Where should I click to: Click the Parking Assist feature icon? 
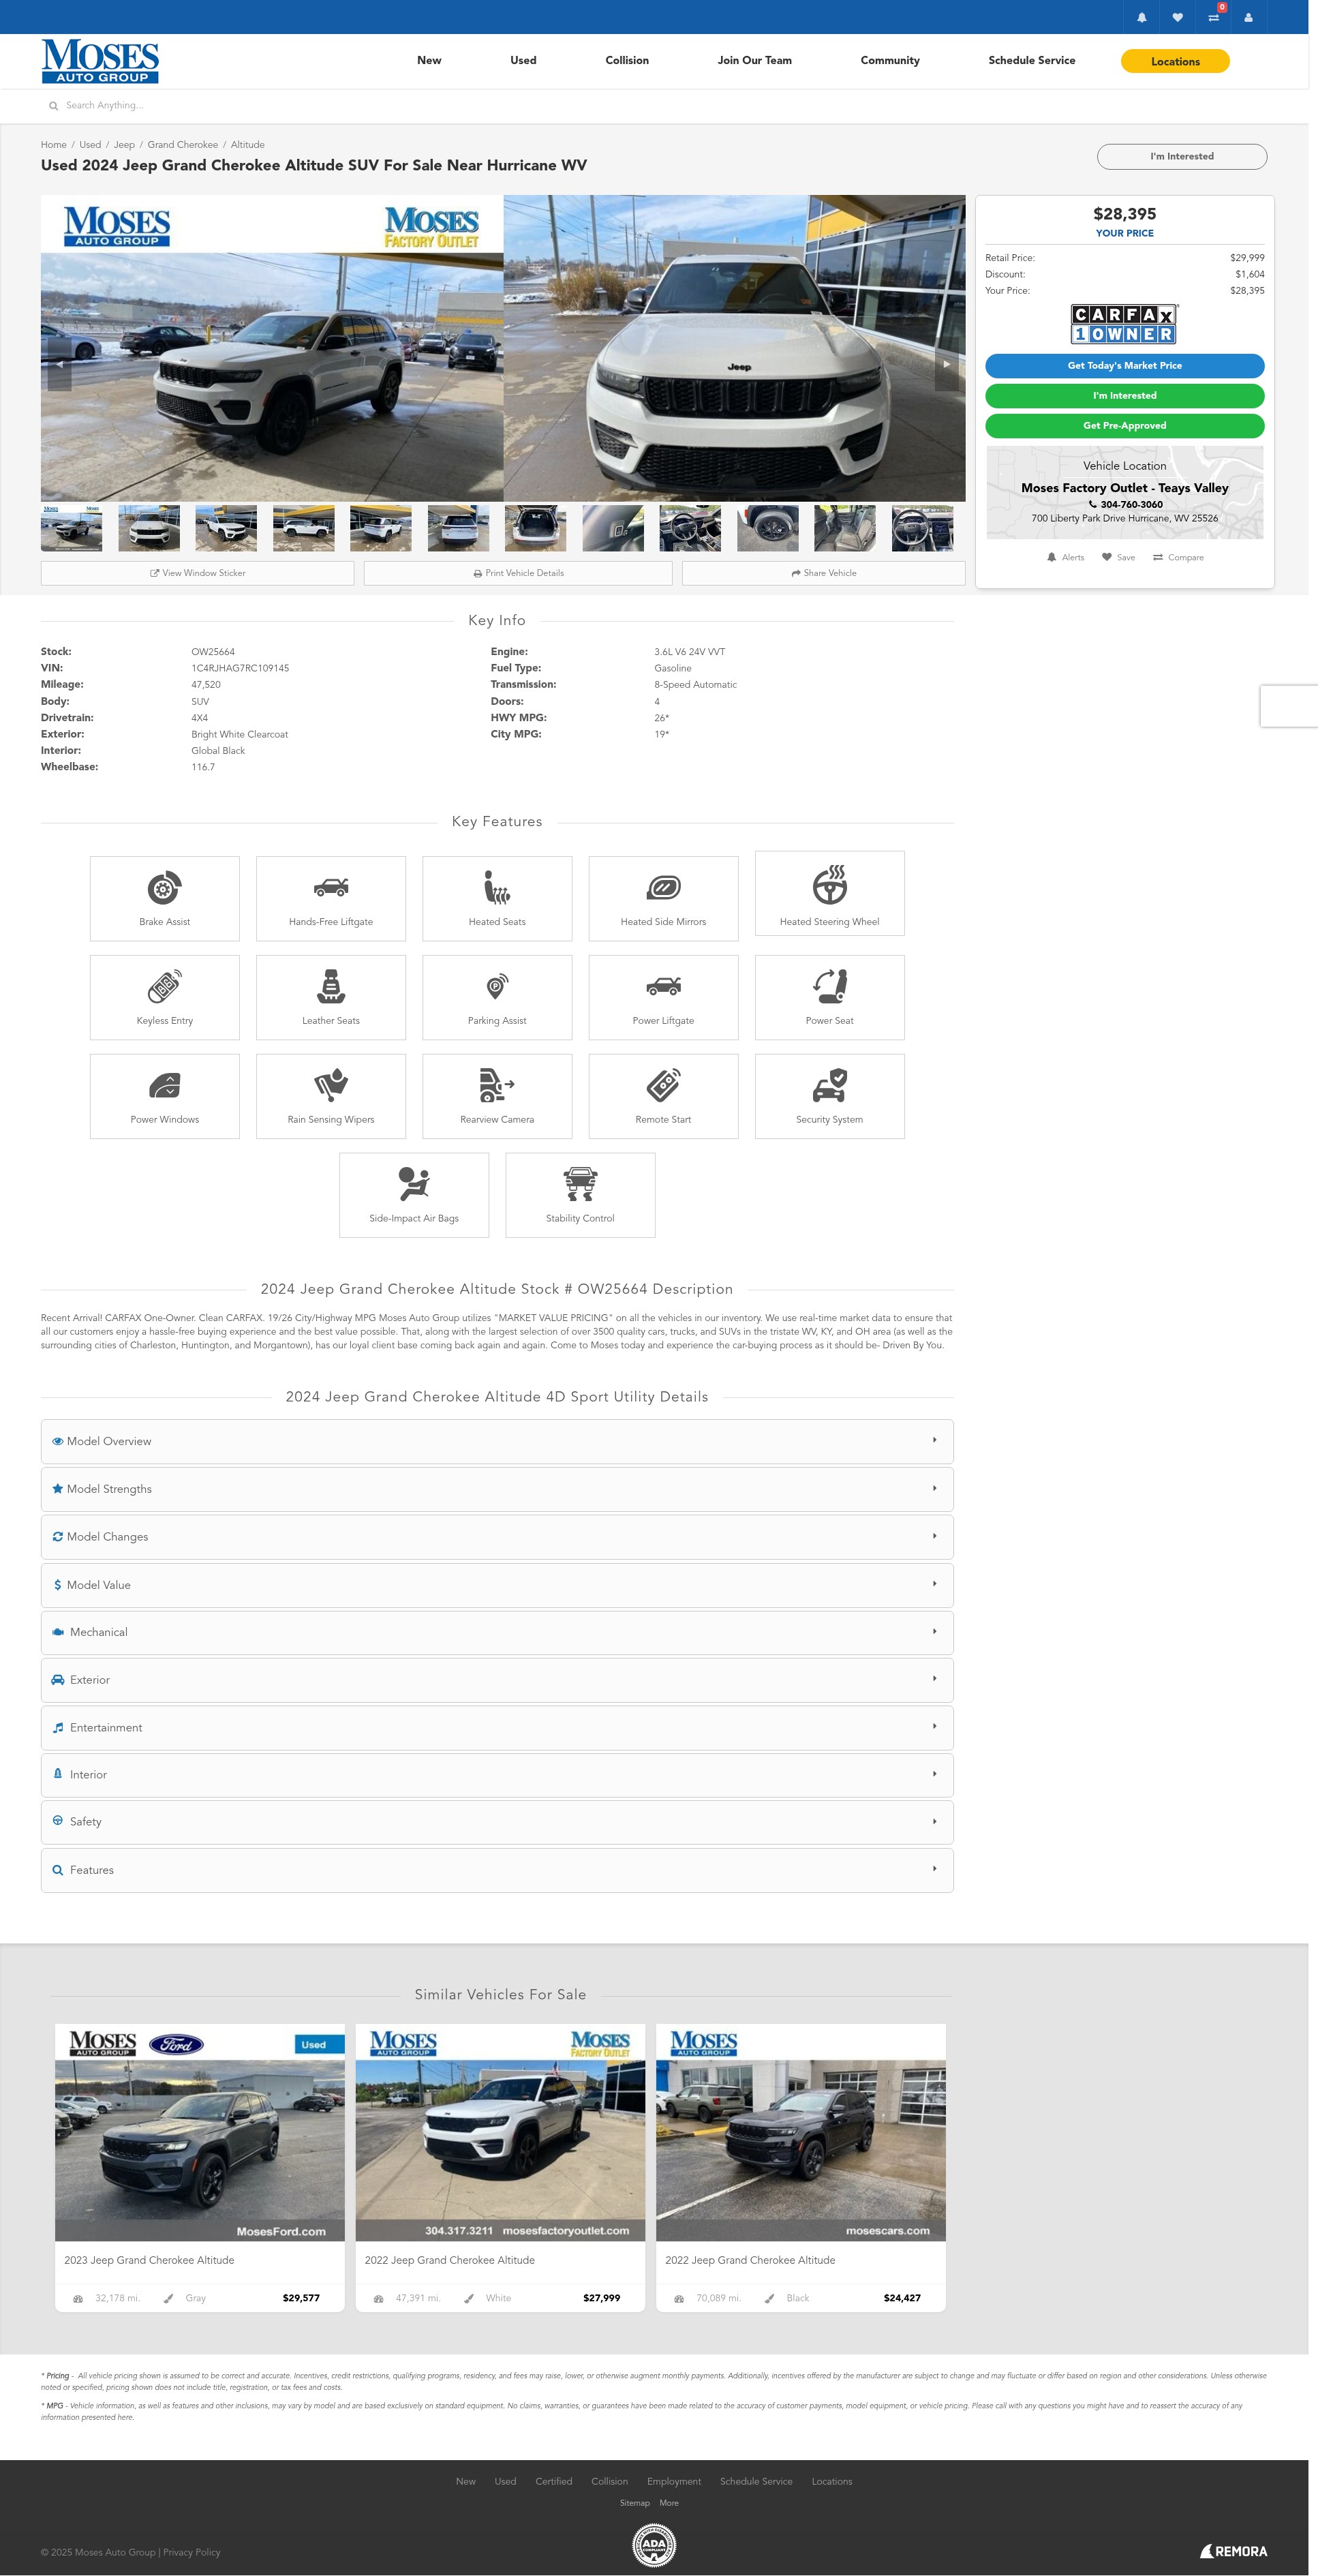[497, 986]
